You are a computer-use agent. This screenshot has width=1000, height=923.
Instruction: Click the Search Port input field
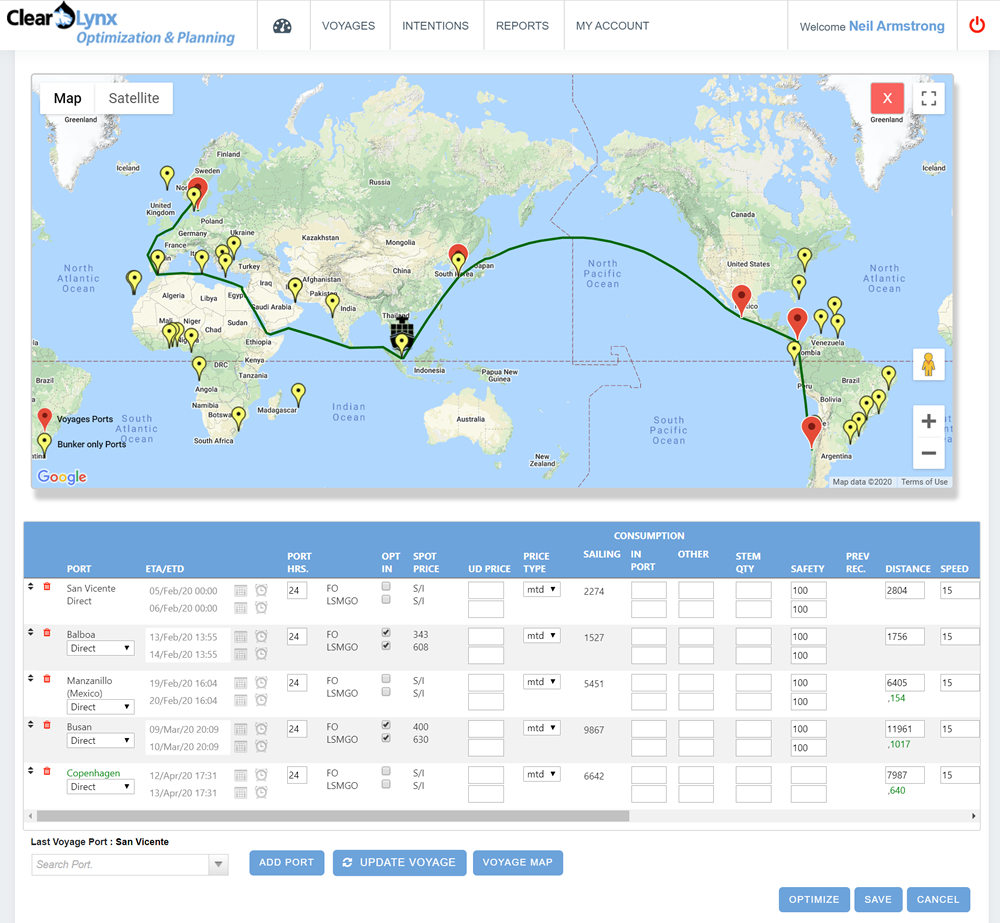pyautogui.click(x=120, y=864)
